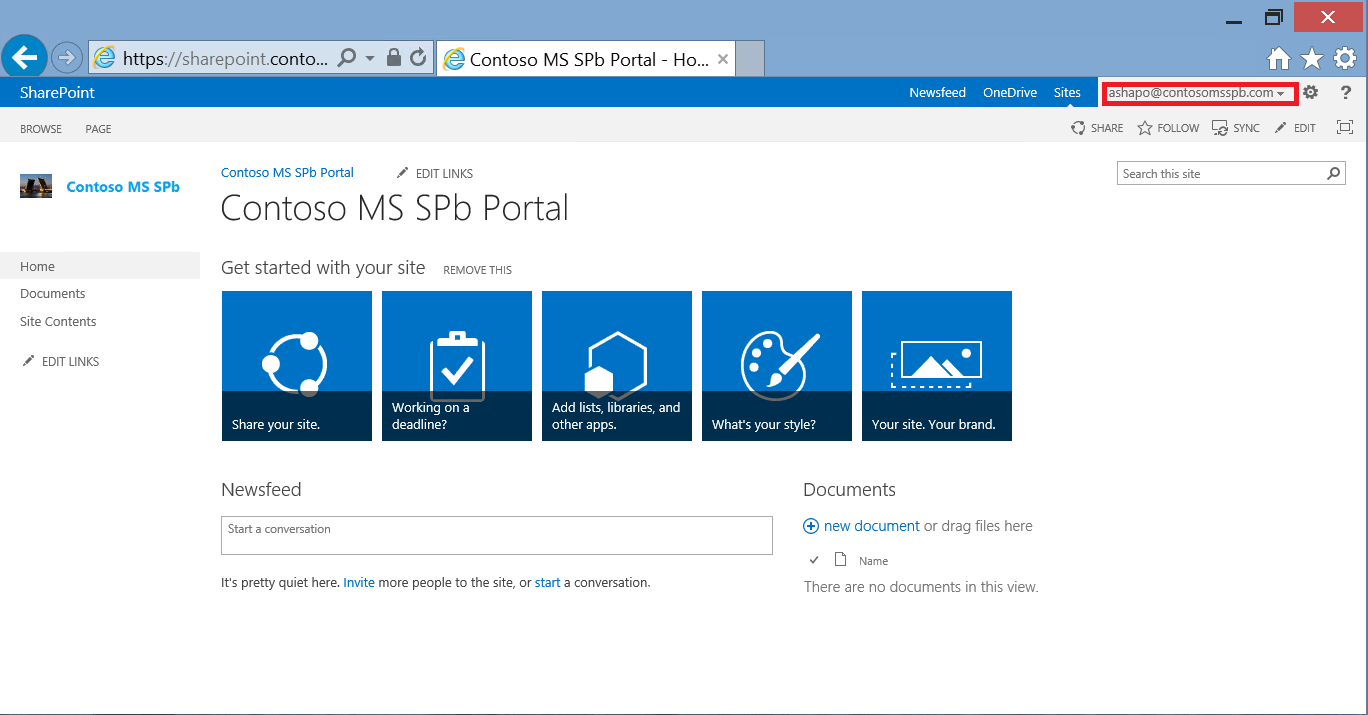This screenshot has height=715, width=1368.
Task: Open OneDrive in the top bar
Action: point(1009,93)
